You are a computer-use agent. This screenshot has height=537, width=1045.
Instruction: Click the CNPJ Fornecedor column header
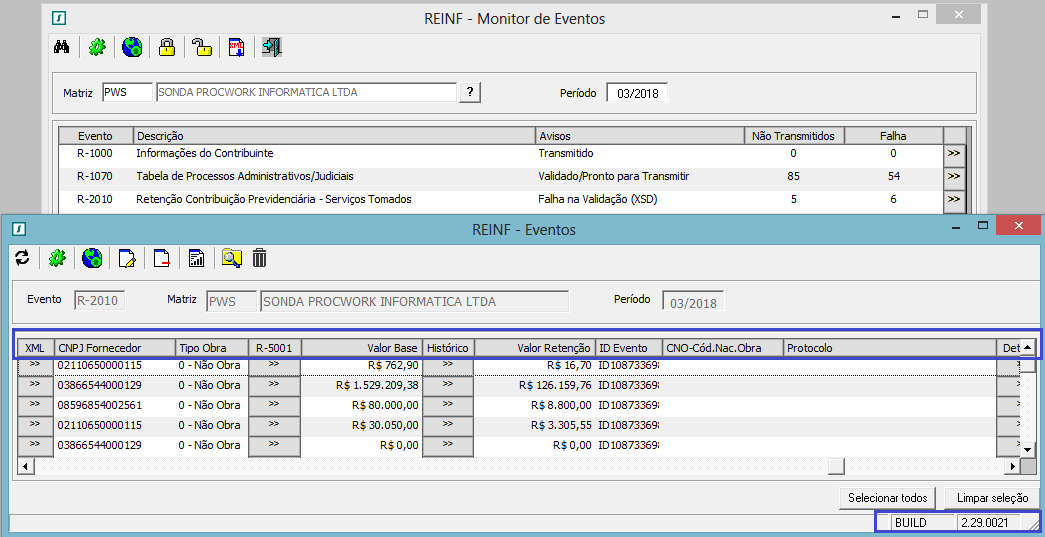pos(115,348)
